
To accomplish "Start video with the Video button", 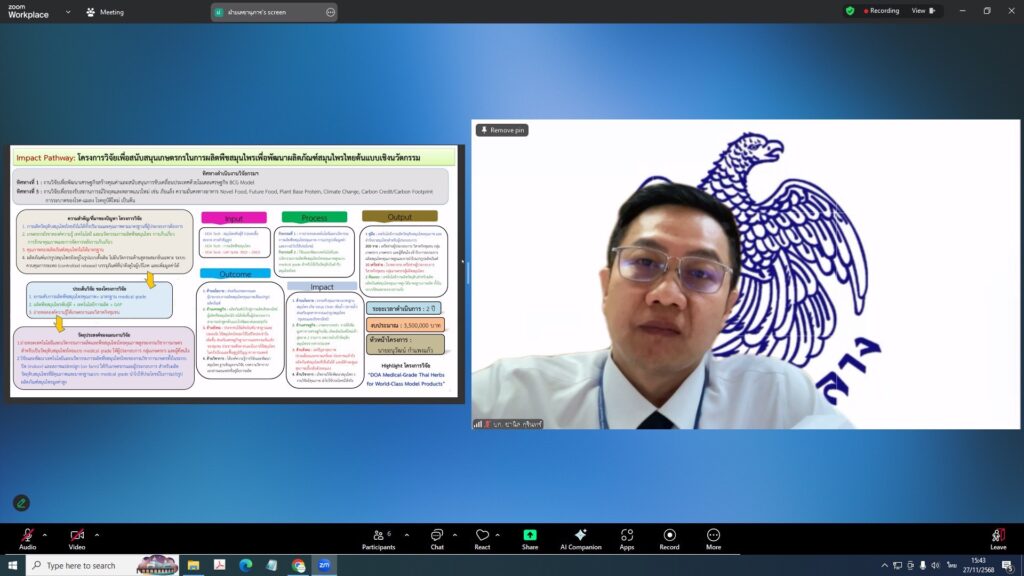I will tap(76, 537).
